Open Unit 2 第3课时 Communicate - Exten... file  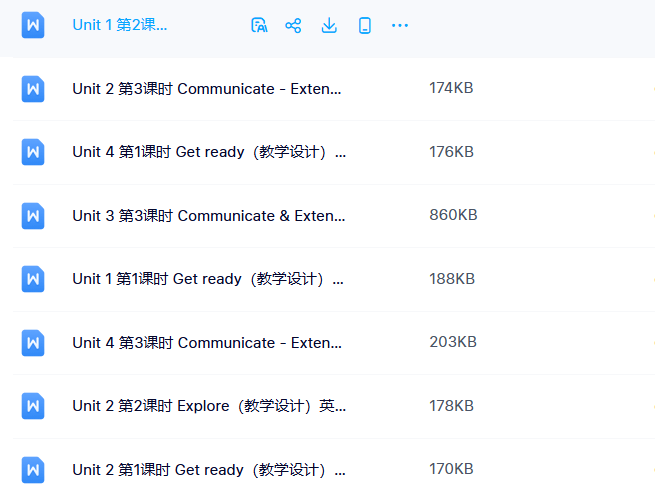click(207, 89)
